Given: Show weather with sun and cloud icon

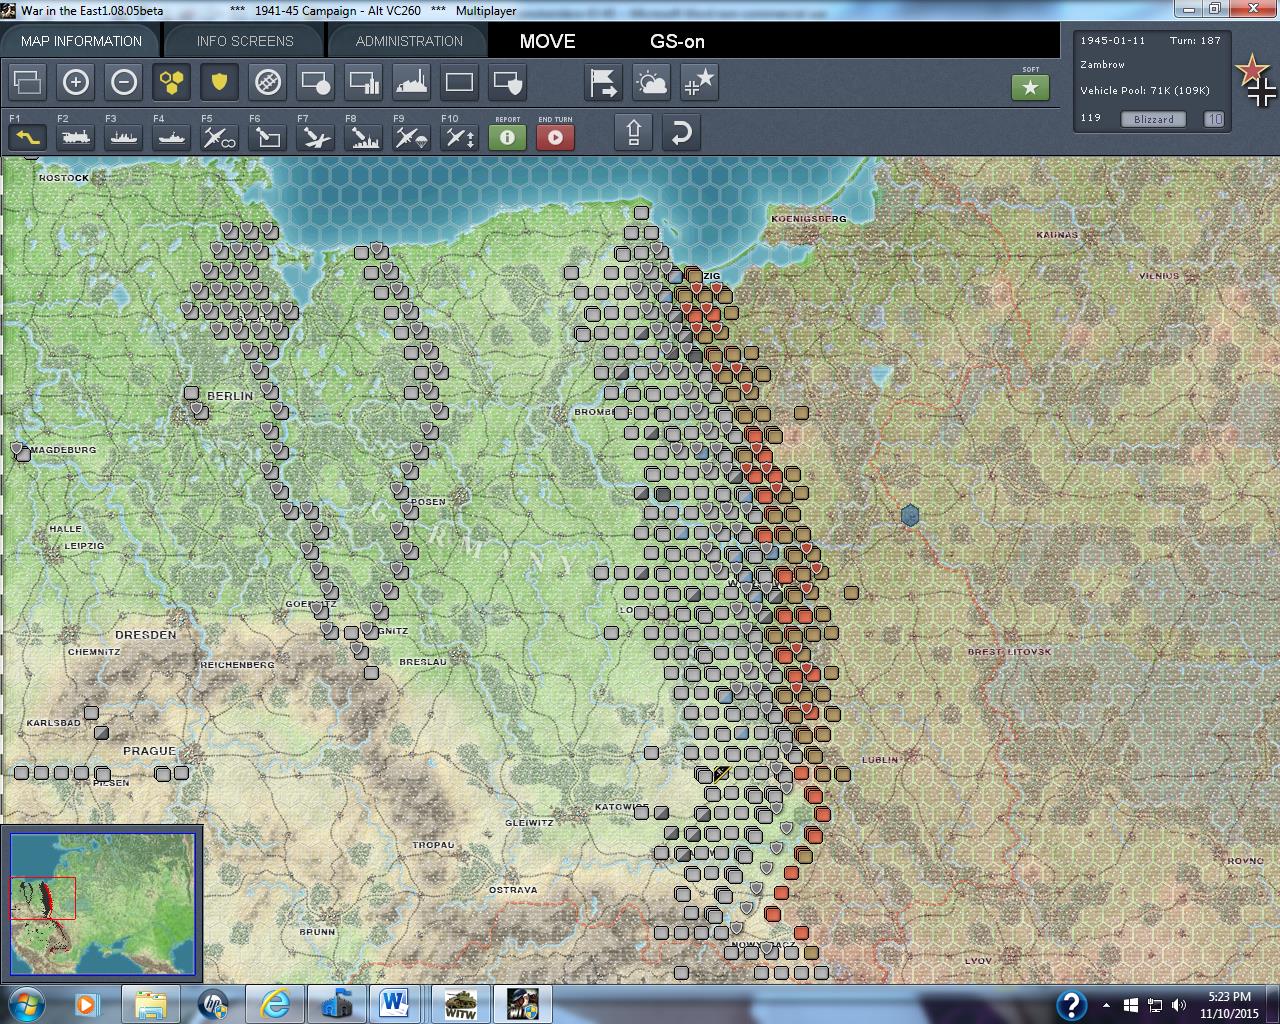Looking at the screenshot, I should point(651,82).
